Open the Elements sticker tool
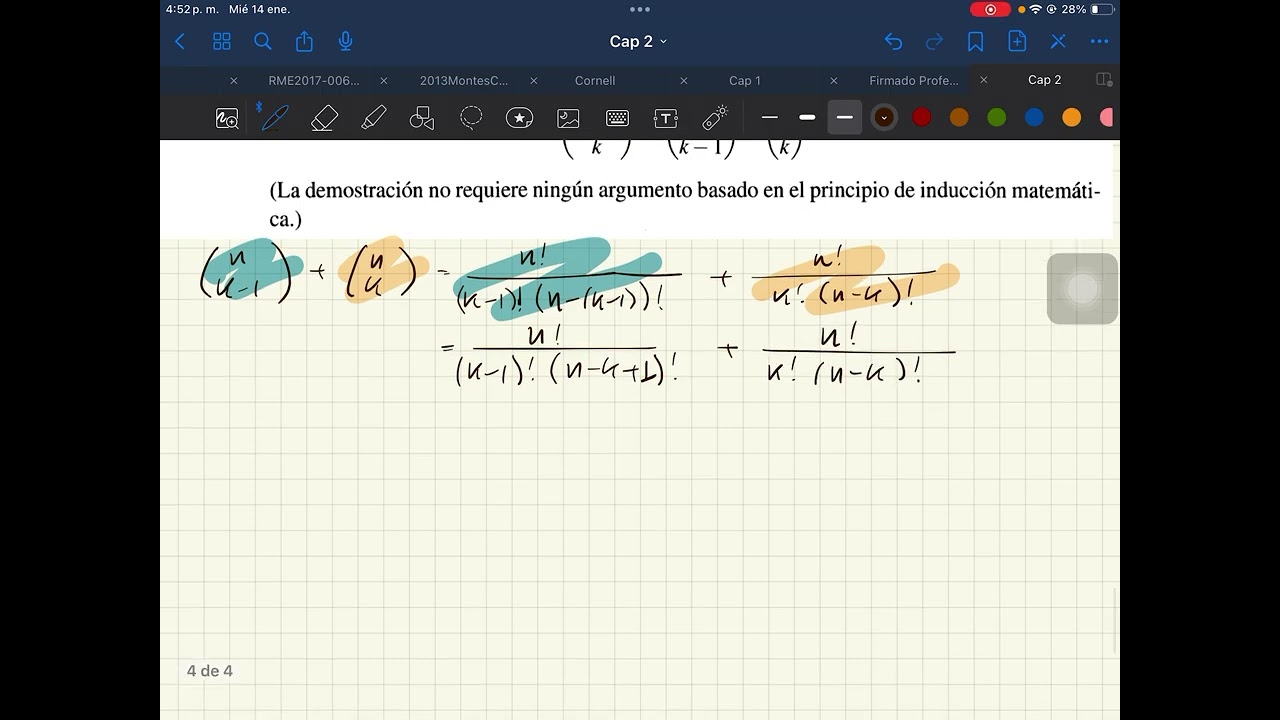This screenshot has height=720, width=1280. 519,118
